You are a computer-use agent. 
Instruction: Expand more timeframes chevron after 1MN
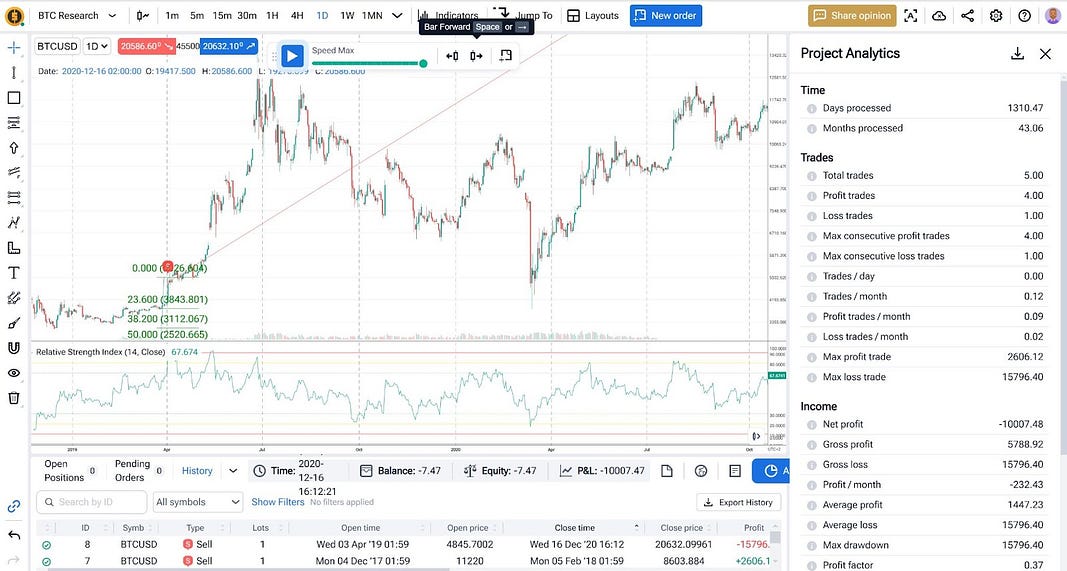[397, 16]
